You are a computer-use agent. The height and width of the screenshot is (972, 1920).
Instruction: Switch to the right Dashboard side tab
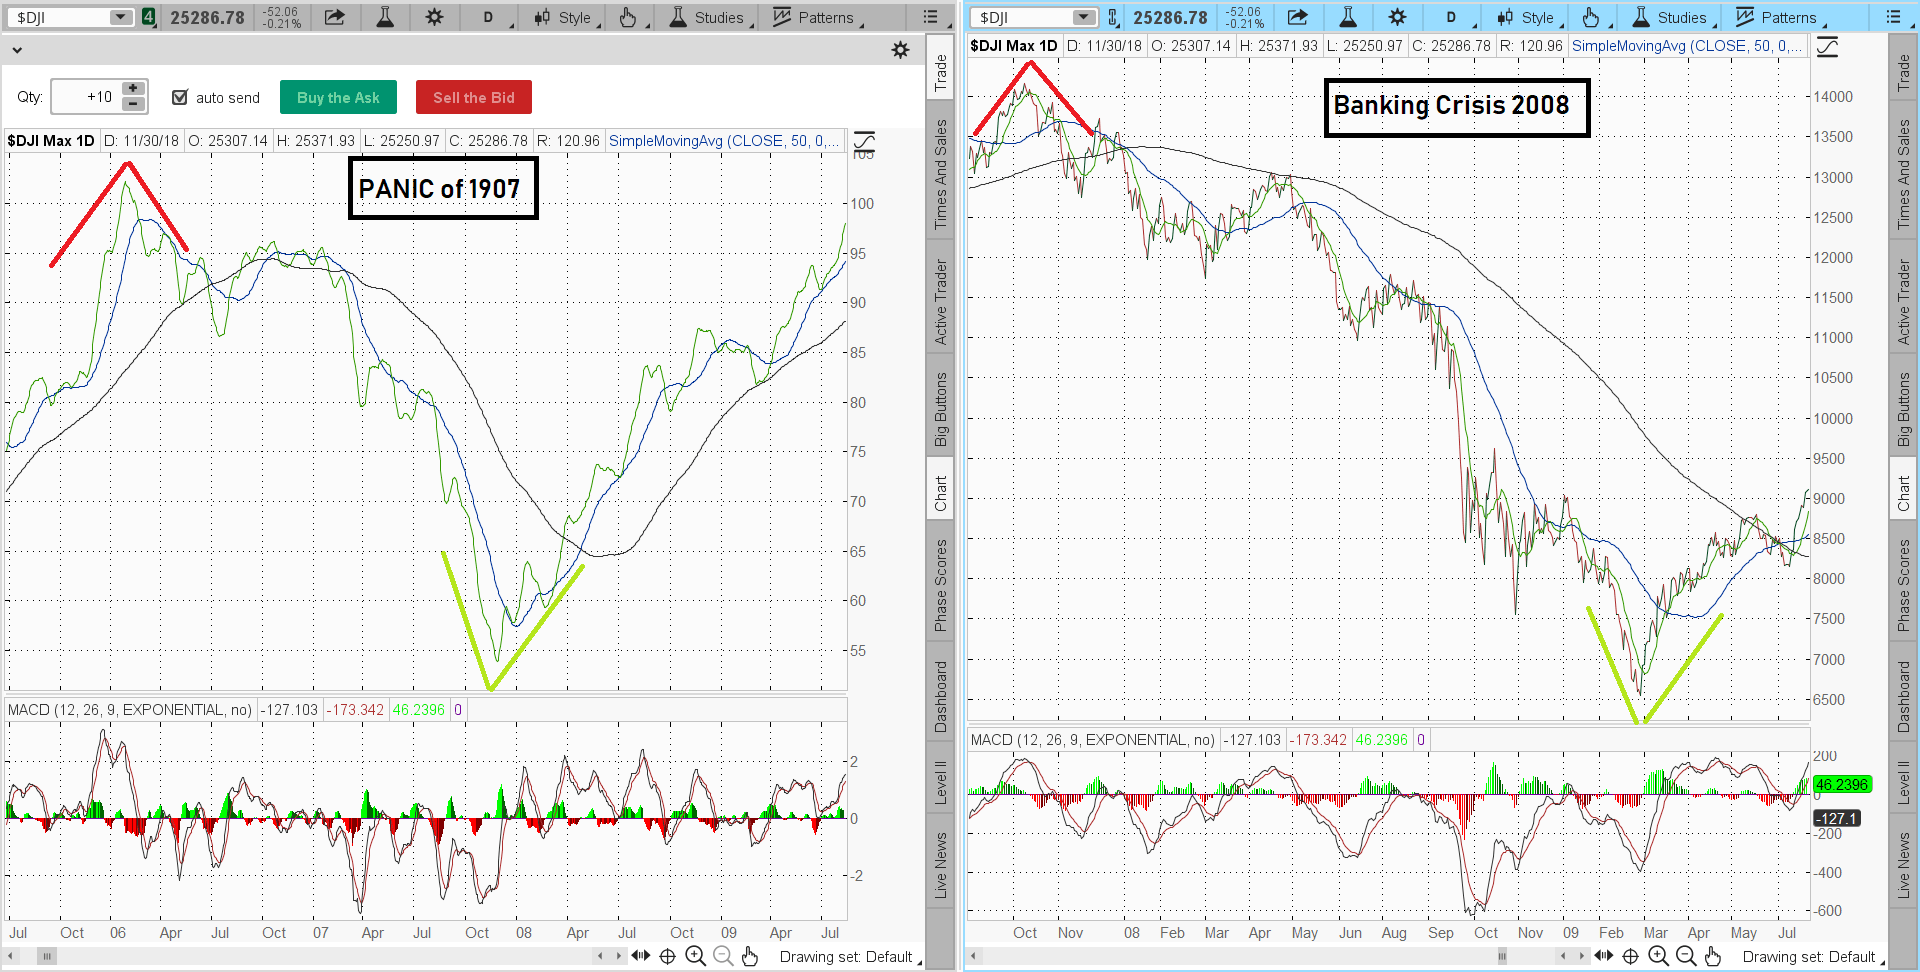[x=1903, y=696]
